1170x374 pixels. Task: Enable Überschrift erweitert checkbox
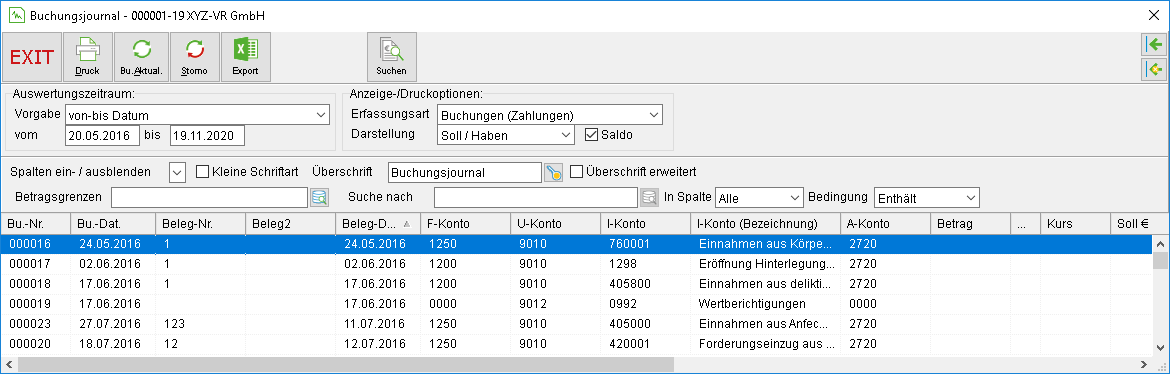[x=576, y=172]
